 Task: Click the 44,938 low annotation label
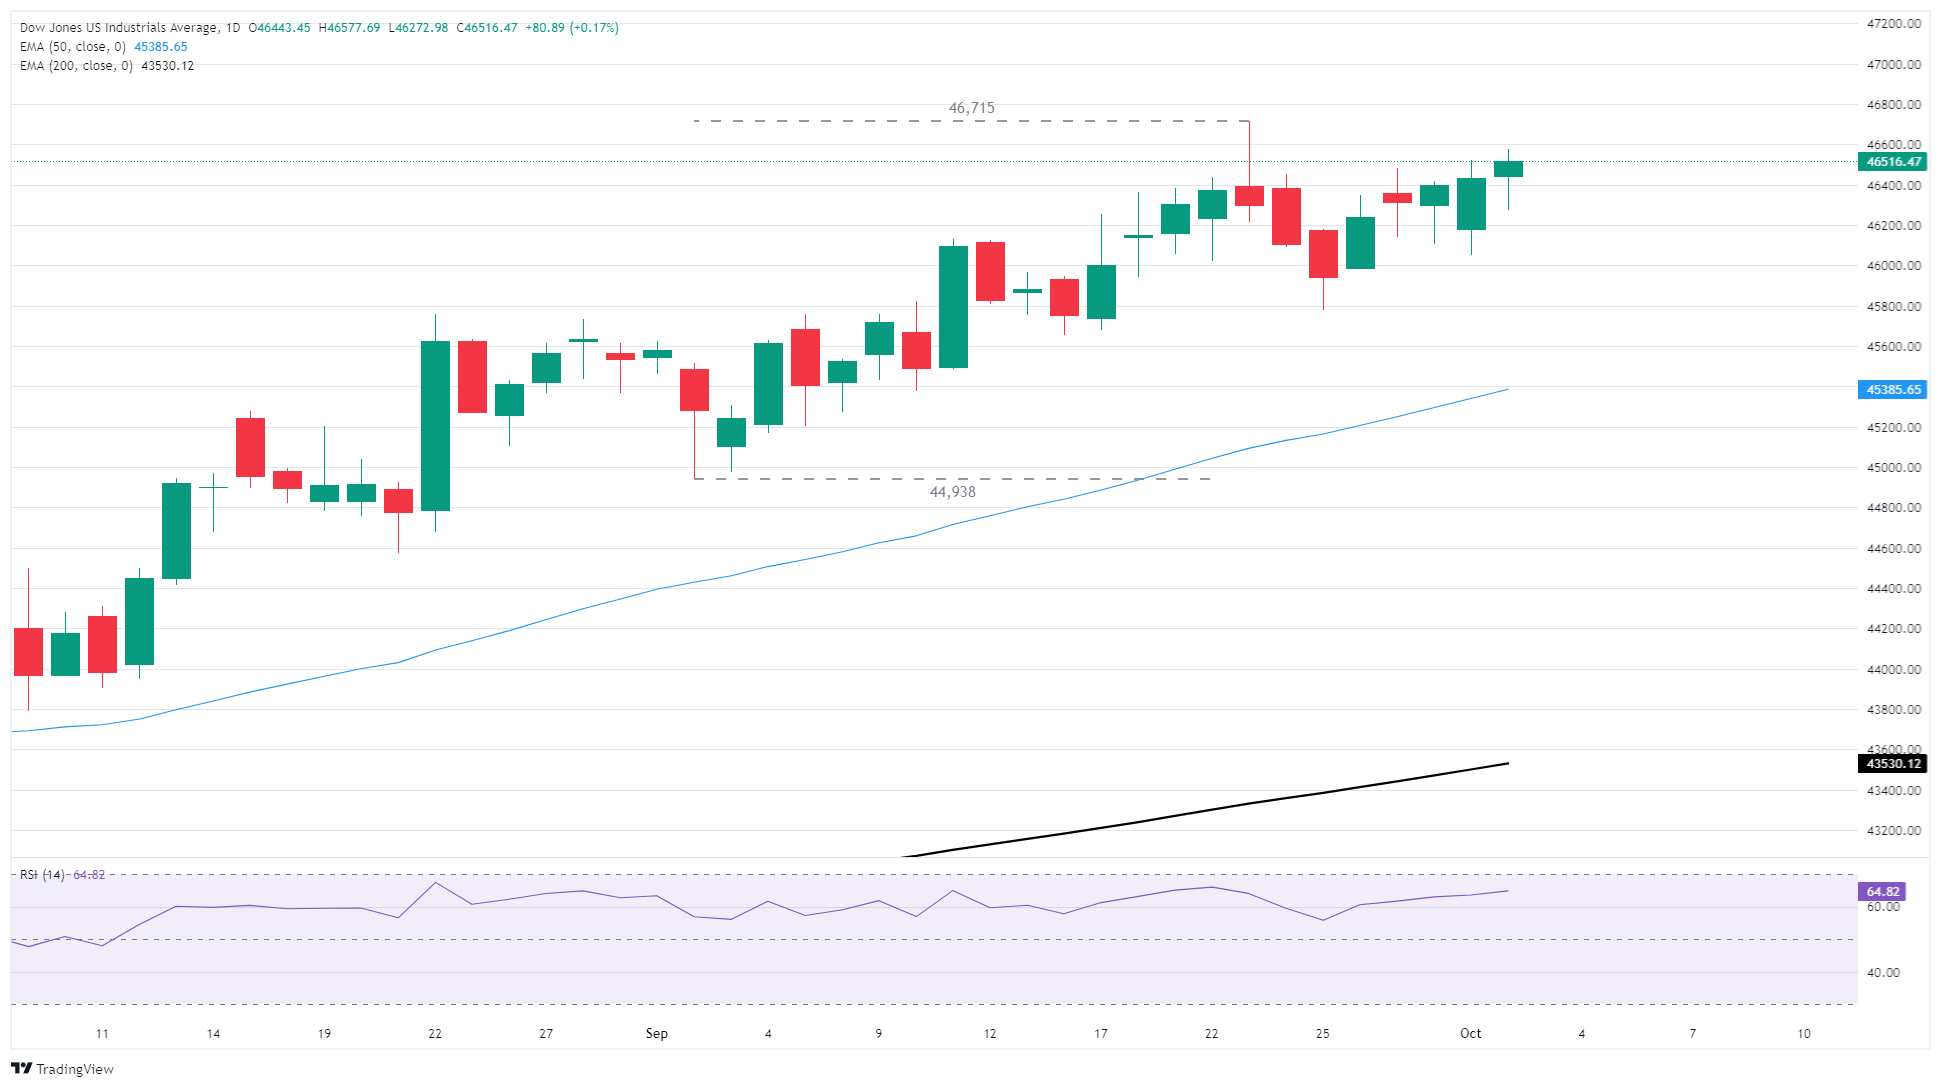click(952, 492)
